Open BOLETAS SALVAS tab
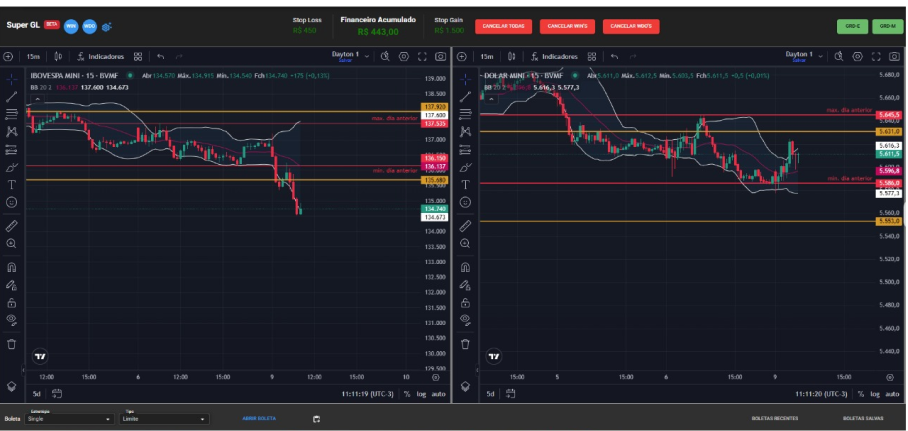 pos(863,418)
